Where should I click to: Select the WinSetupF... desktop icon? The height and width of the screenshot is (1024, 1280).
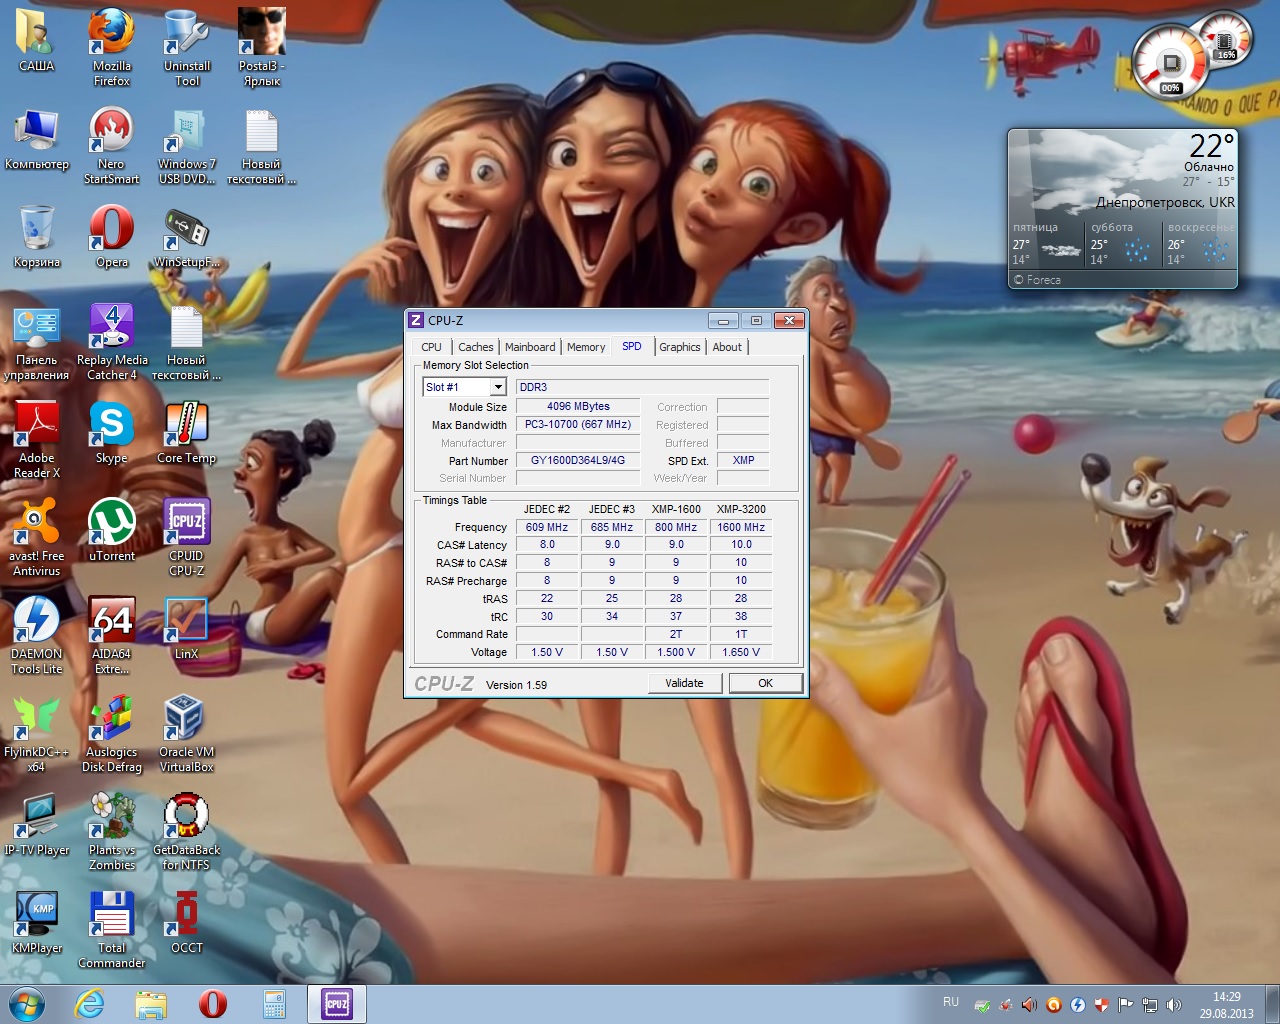[x=187, y=236]
